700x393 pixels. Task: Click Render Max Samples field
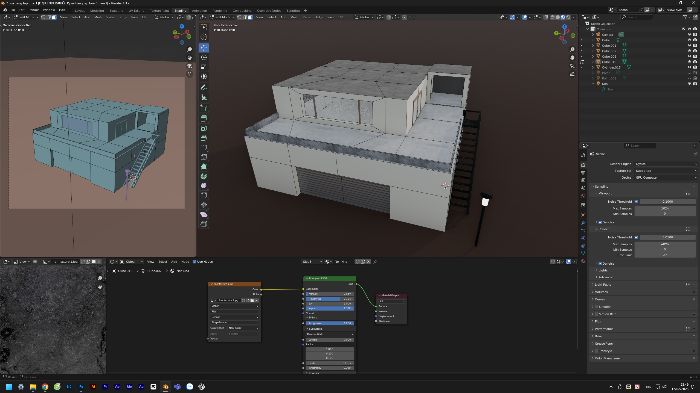tap(665, 244)
